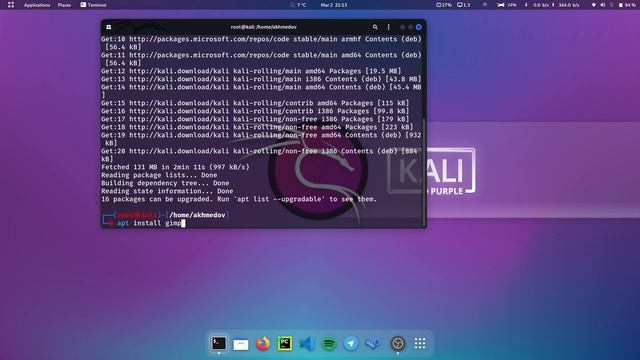Click the Get:18 non-free amd64 Packages line
The height and width of the screenshot is (360, 640).
tap(257, 127)
